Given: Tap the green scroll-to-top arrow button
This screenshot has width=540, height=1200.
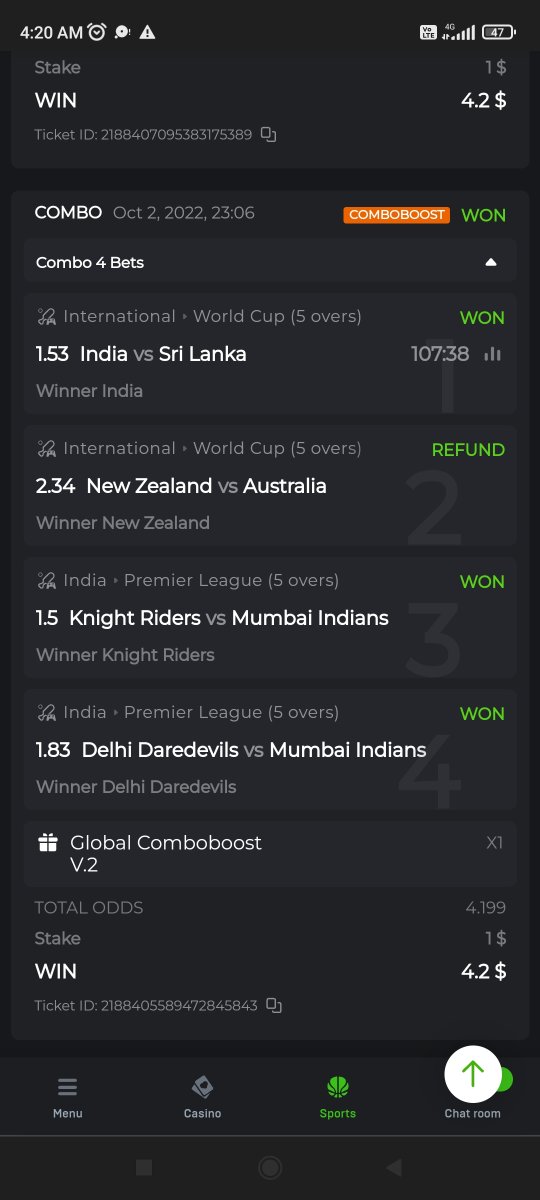Looking at the screenshot, I should click(473, 1074).
